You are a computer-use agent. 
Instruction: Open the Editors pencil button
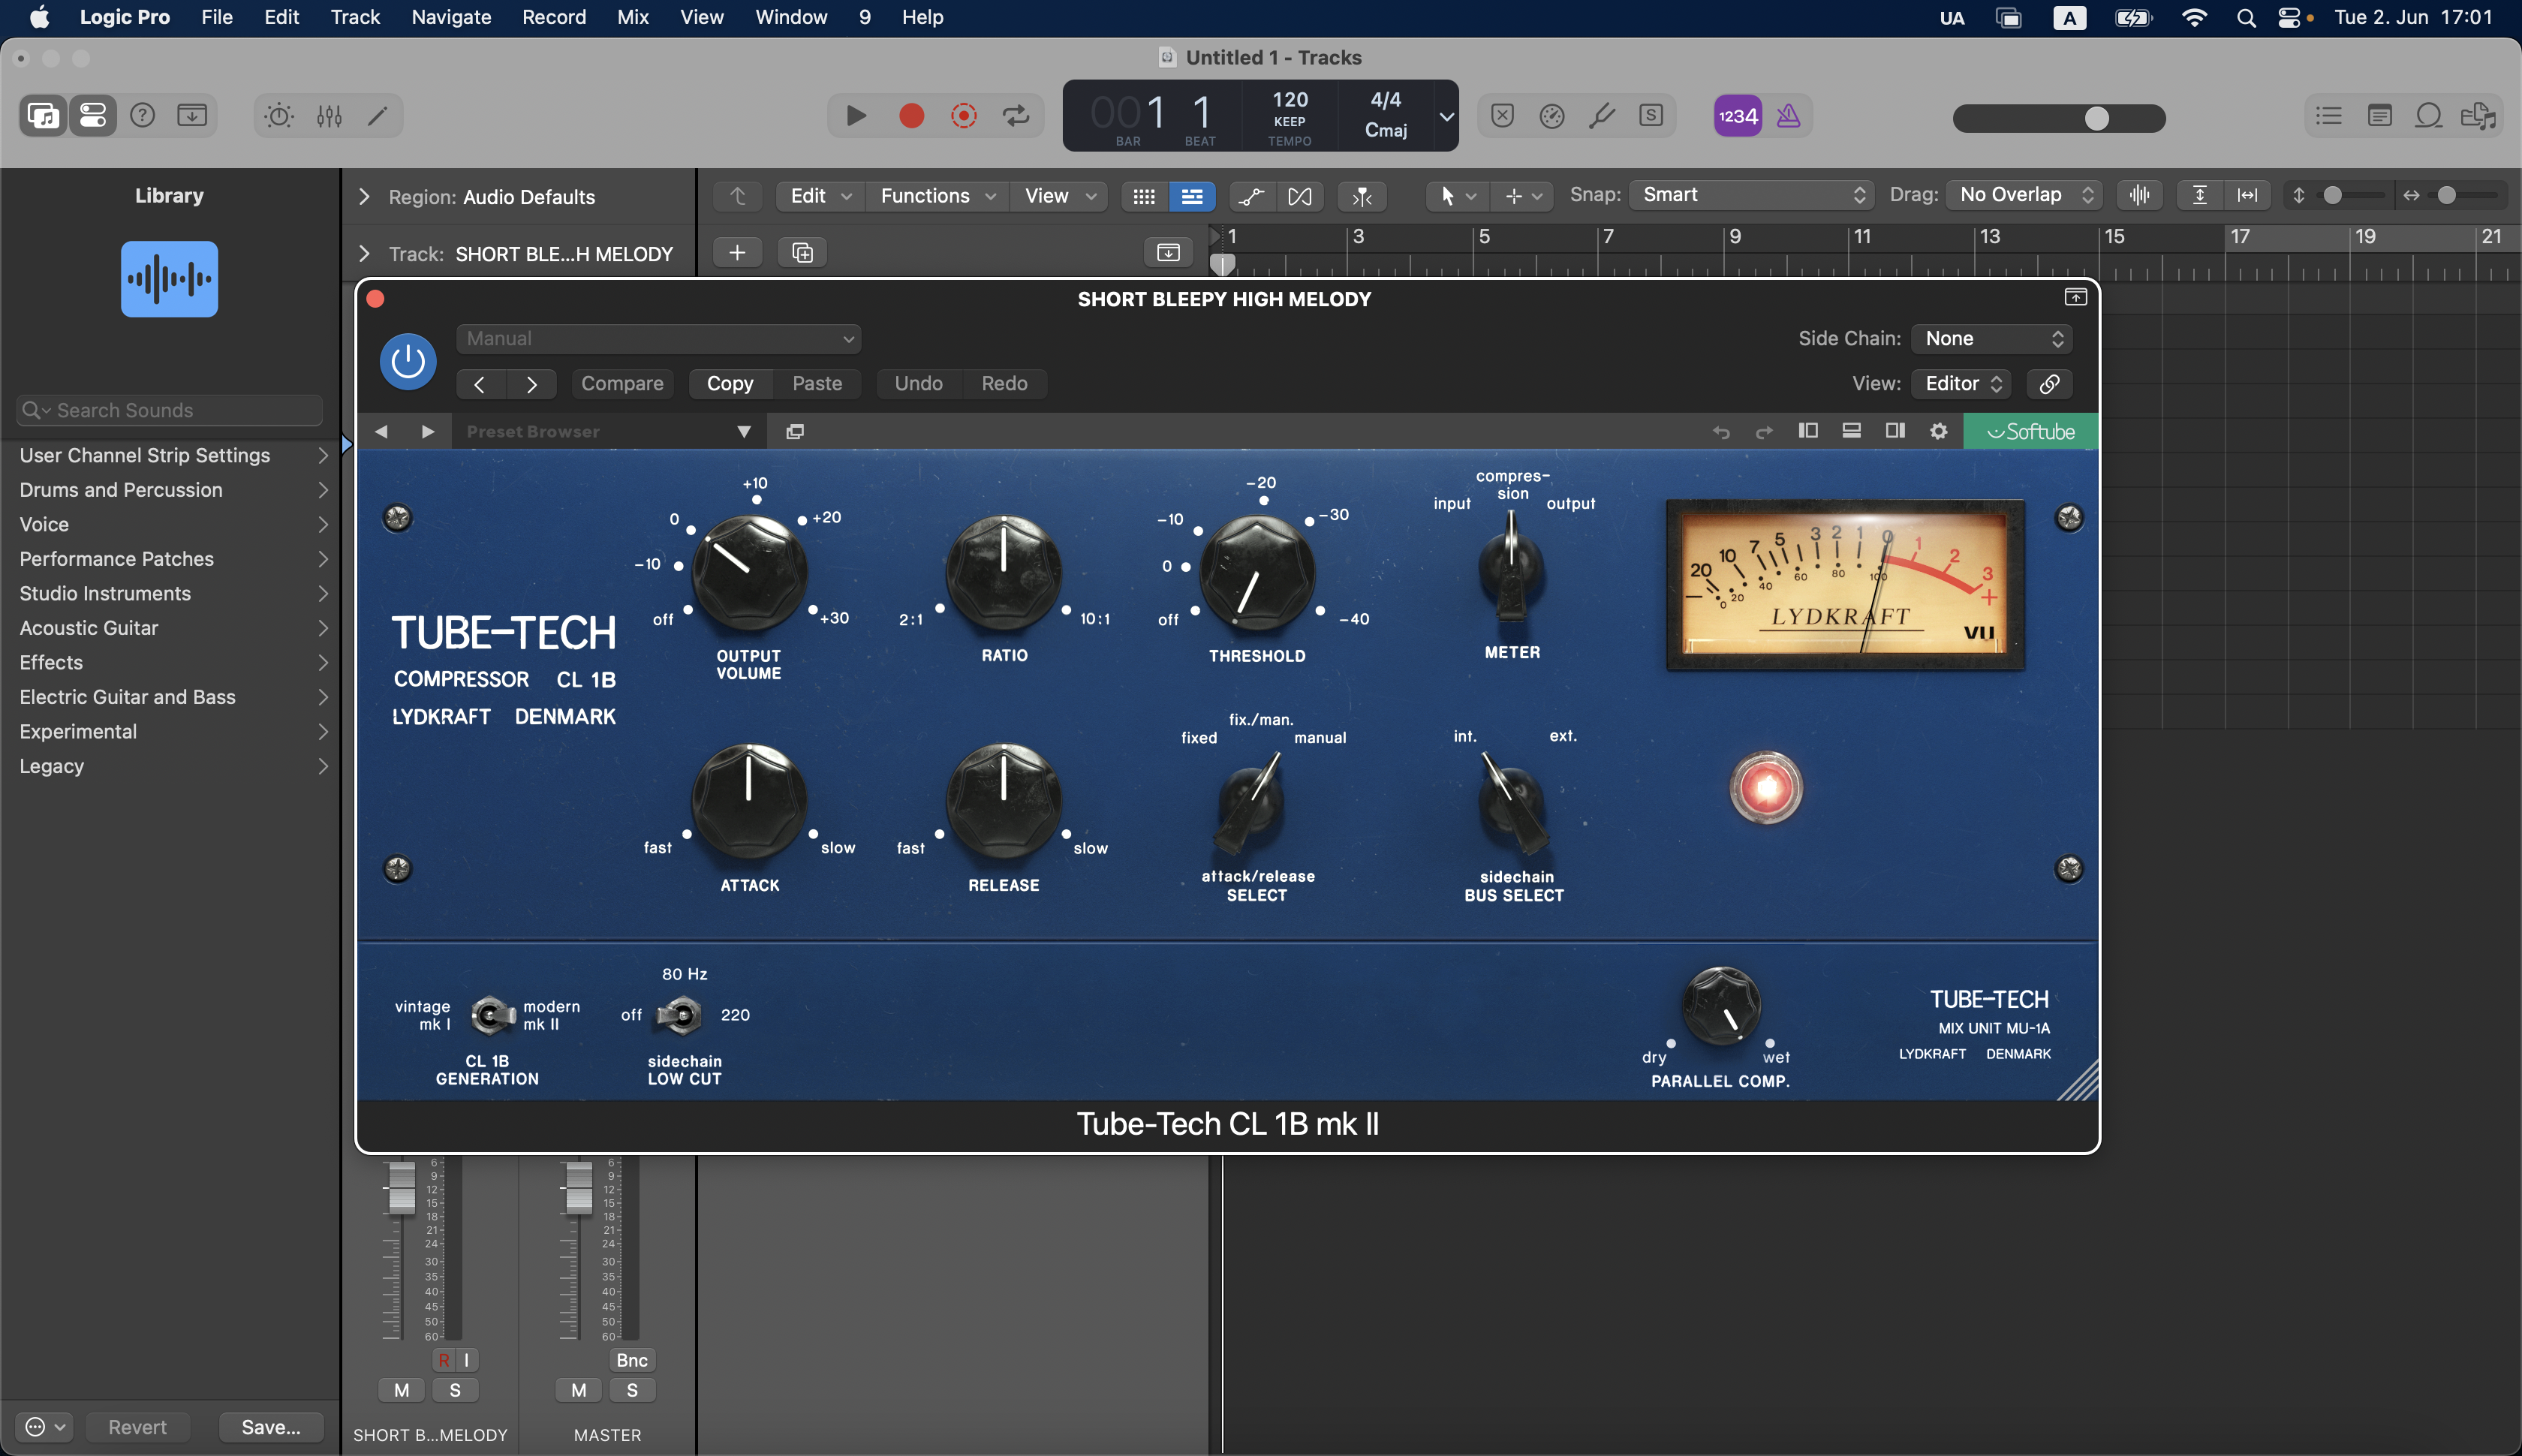pos(377,116)
